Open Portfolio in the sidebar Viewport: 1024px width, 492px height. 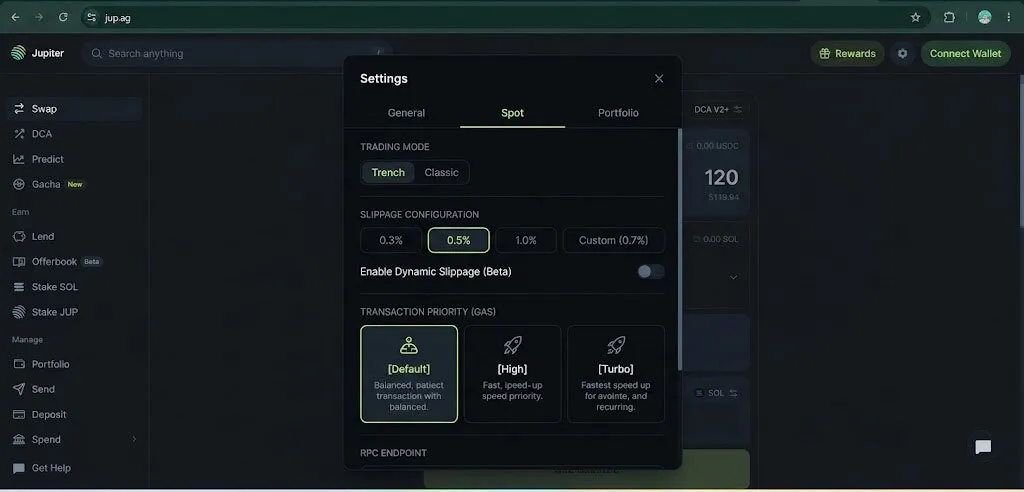pyautogui.click(x=74, y=364)
